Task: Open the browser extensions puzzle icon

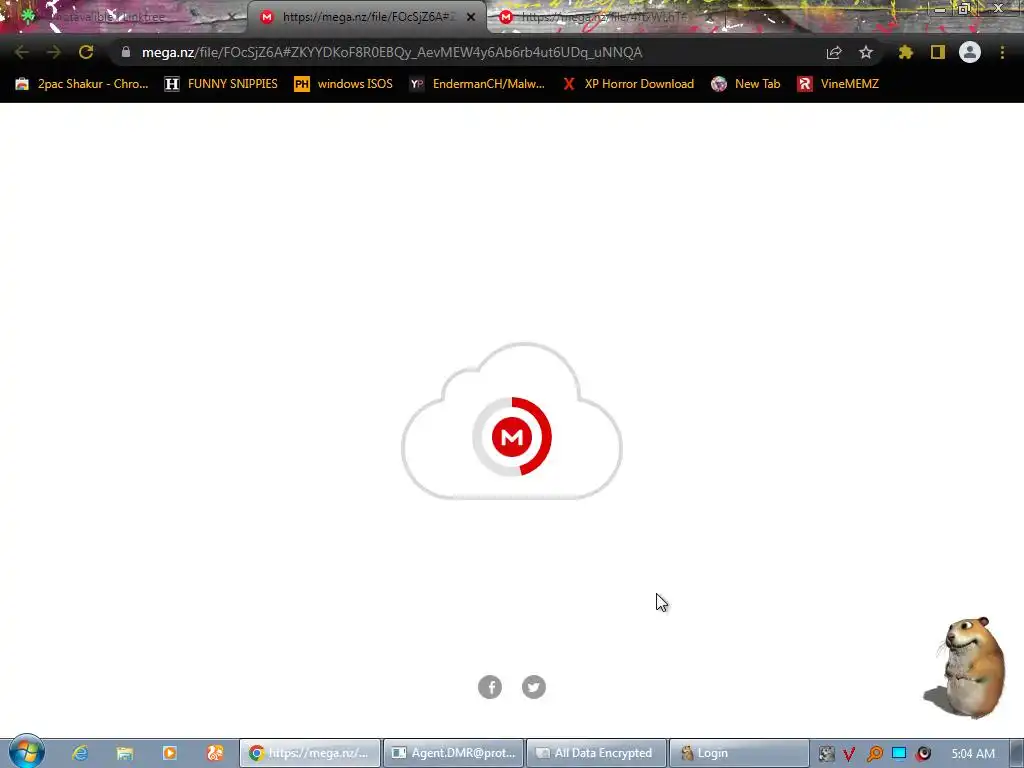Action: tap(906, 52)
